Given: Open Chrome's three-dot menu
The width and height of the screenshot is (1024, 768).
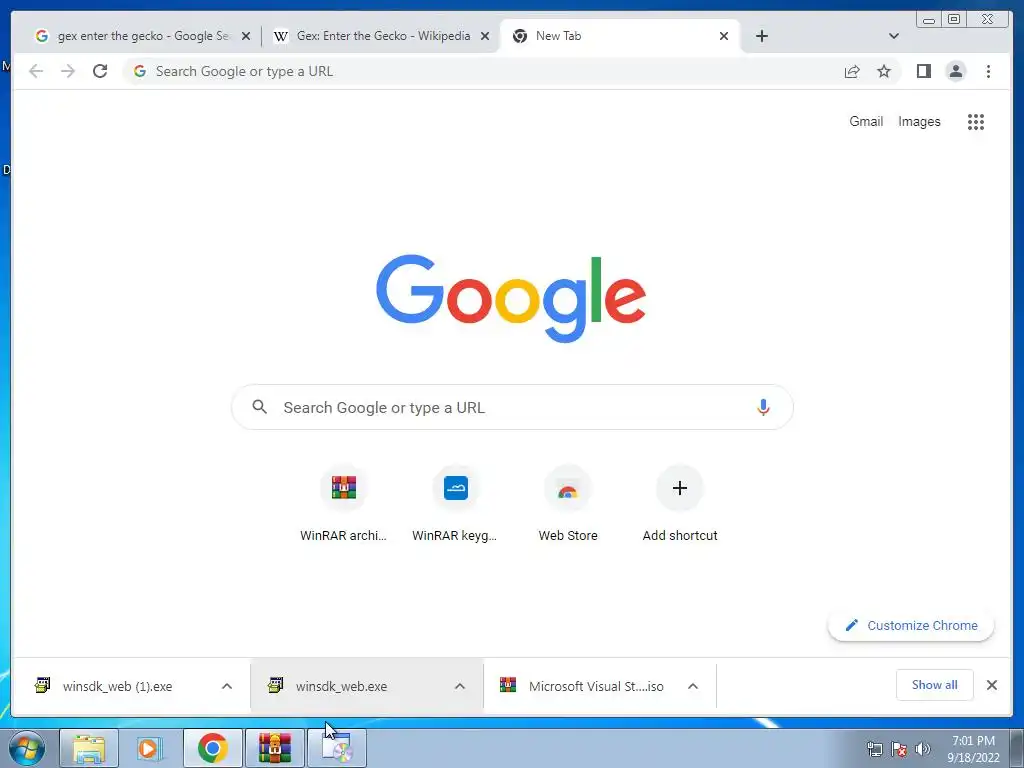Looking at the screenshot, I should 988,71.
